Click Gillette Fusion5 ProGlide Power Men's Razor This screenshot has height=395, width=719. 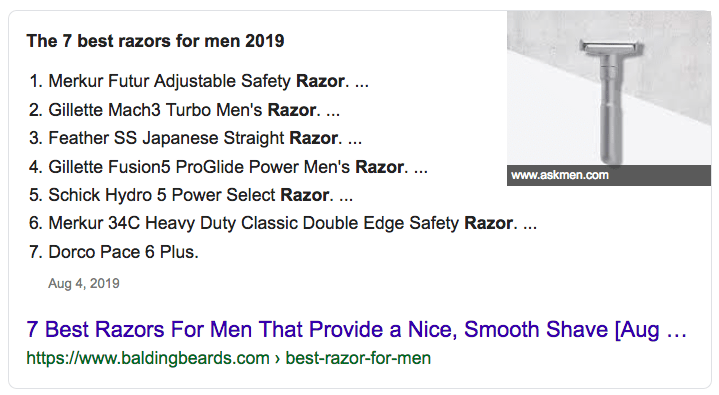tap(228, 167)
